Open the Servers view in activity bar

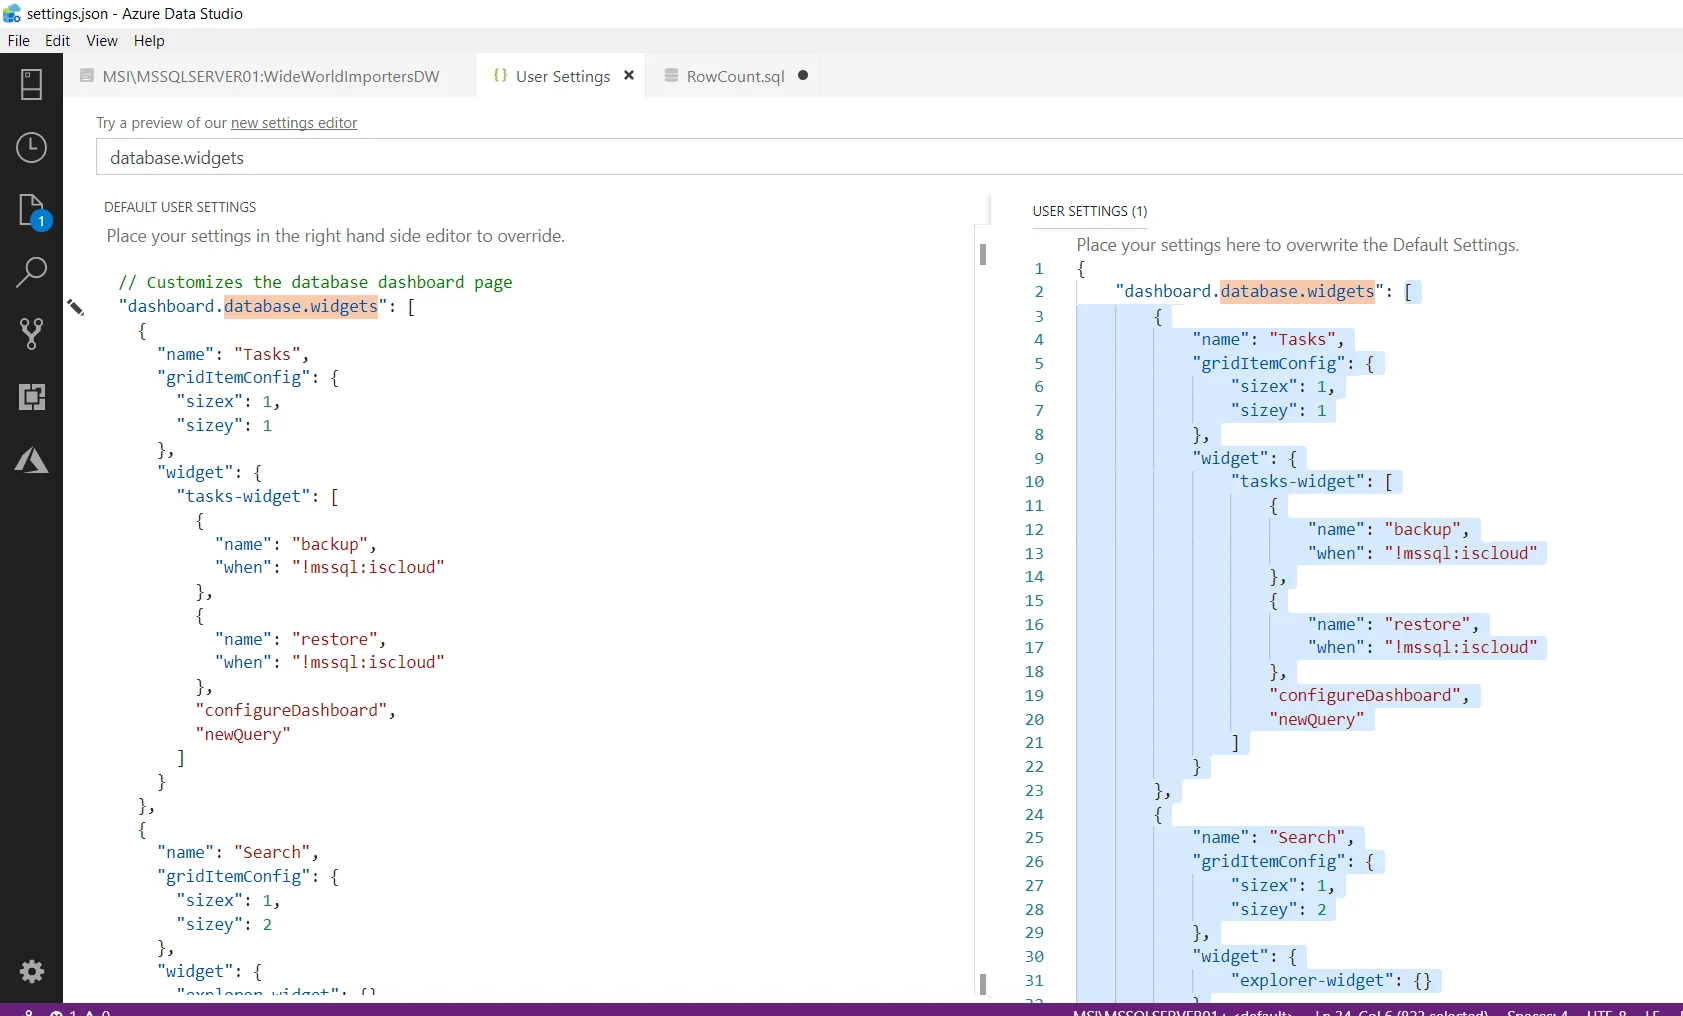tap(31, 85)
